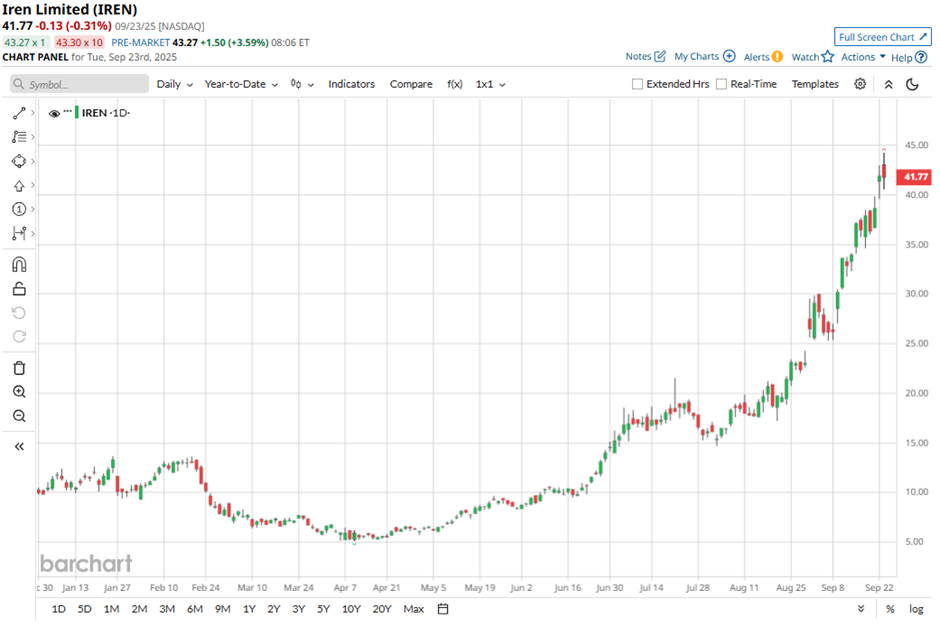Select the 6M time range
This screenshot has width=940, height=627.
tap(195, 609)
